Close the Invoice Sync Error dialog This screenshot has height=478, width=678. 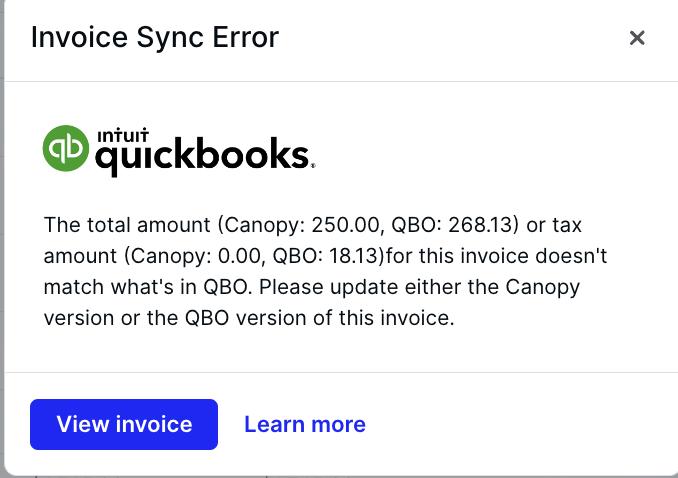[x=637, y=38]
